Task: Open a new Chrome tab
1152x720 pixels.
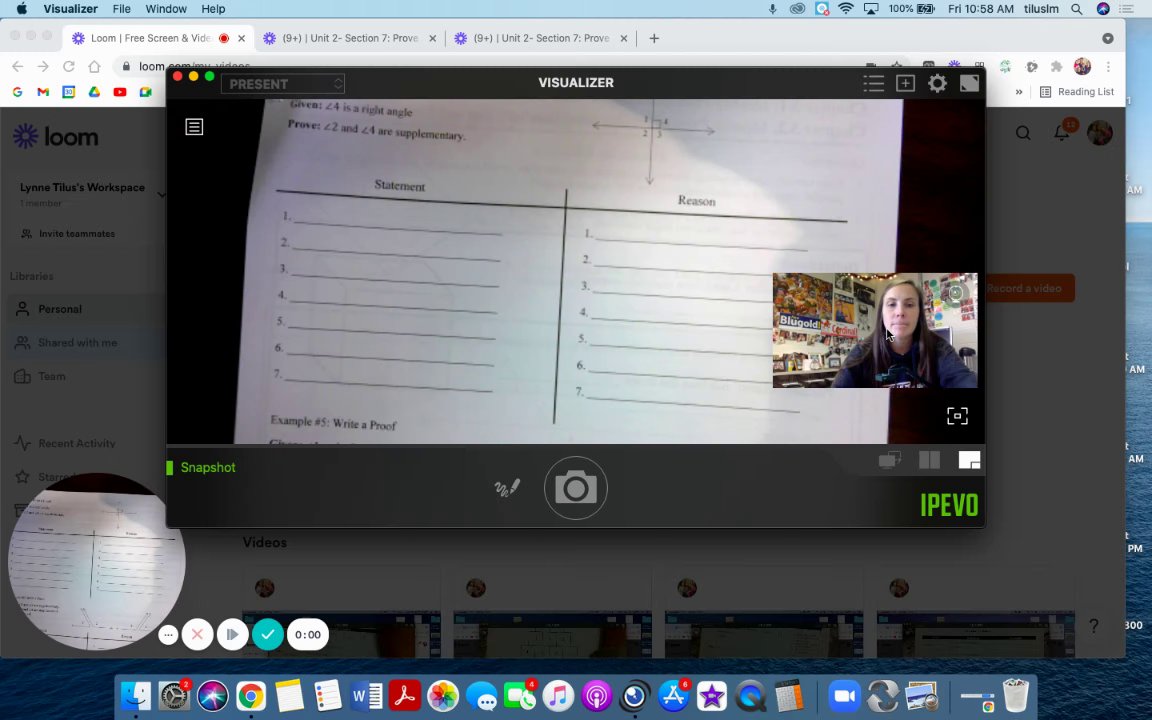Action: tap(654, 38)
